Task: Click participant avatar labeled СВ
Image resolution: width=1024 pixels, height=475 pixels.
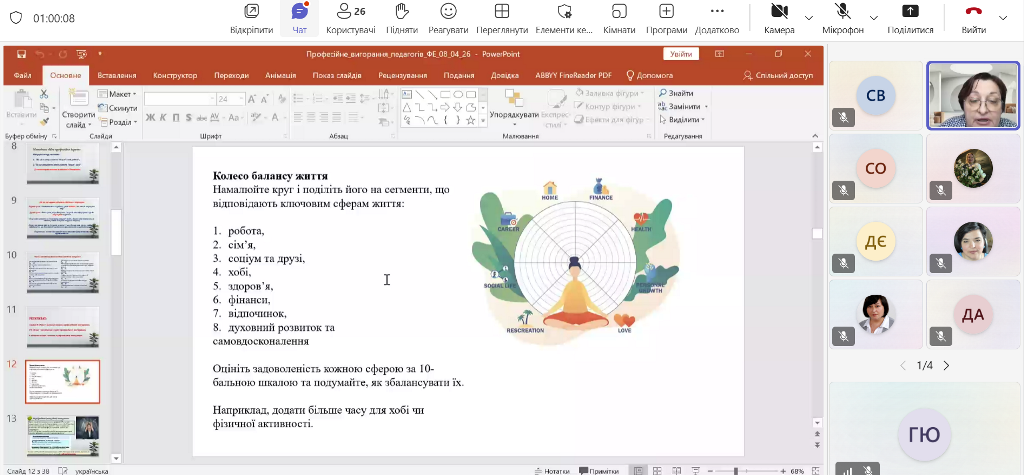Action: [875, 96]
